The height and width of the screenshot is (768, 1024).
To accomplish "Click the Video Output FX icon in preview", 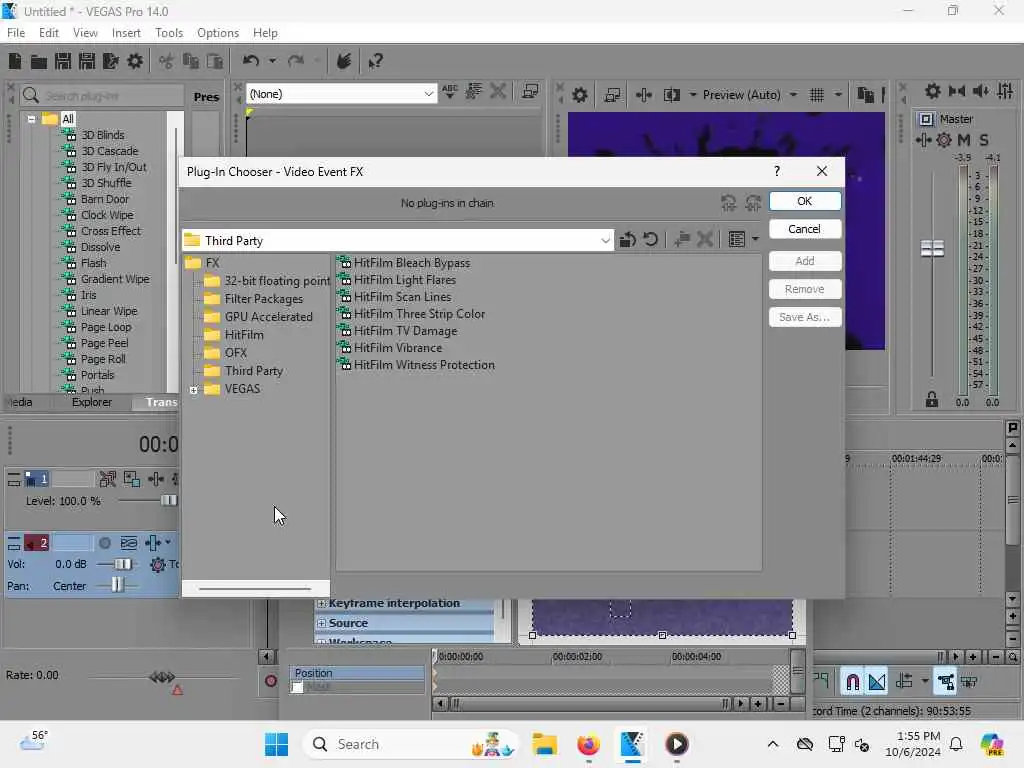I will pos(643,95).
